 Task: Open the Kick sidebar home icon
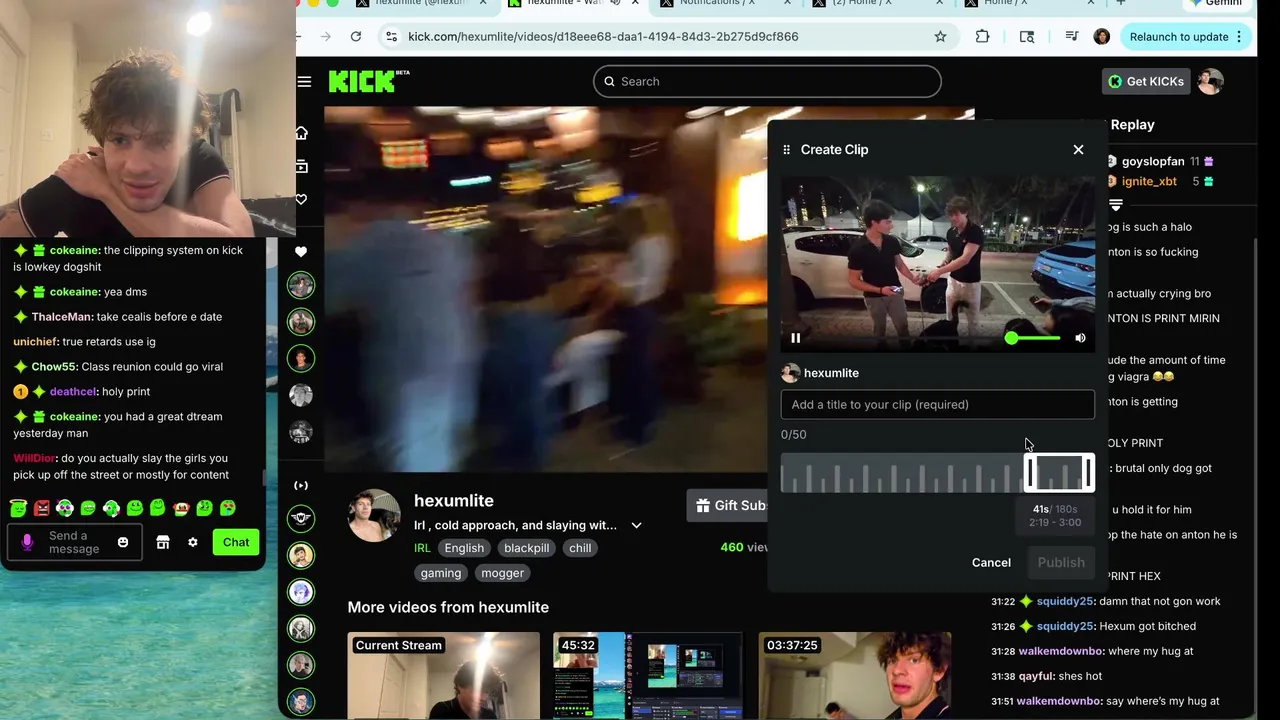(x=301, y=133)
